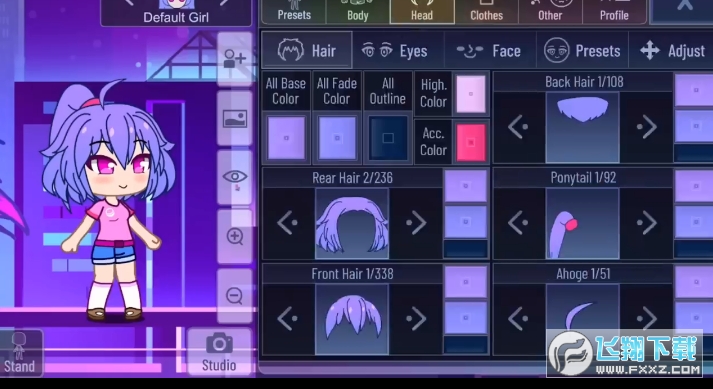Go to previous Back Hair style

pos(518,127)
